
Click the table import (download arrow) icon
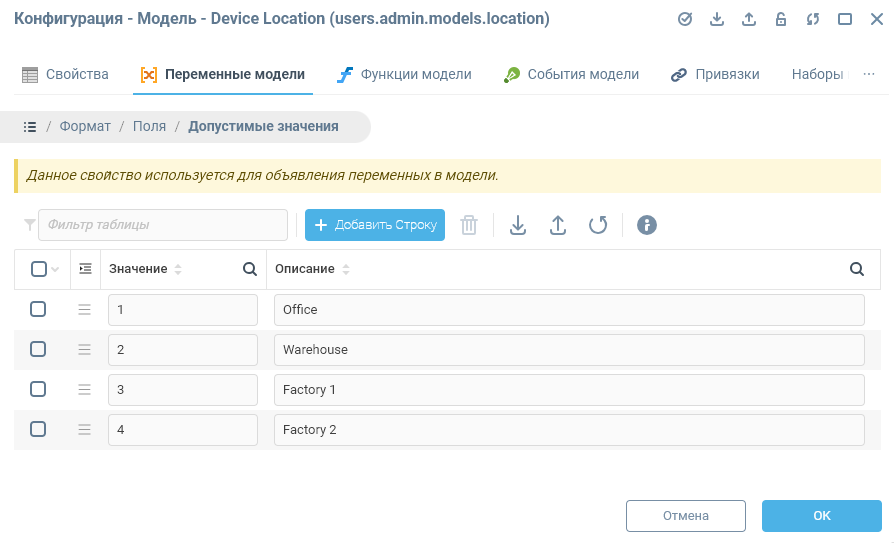(x=518, y=225)
